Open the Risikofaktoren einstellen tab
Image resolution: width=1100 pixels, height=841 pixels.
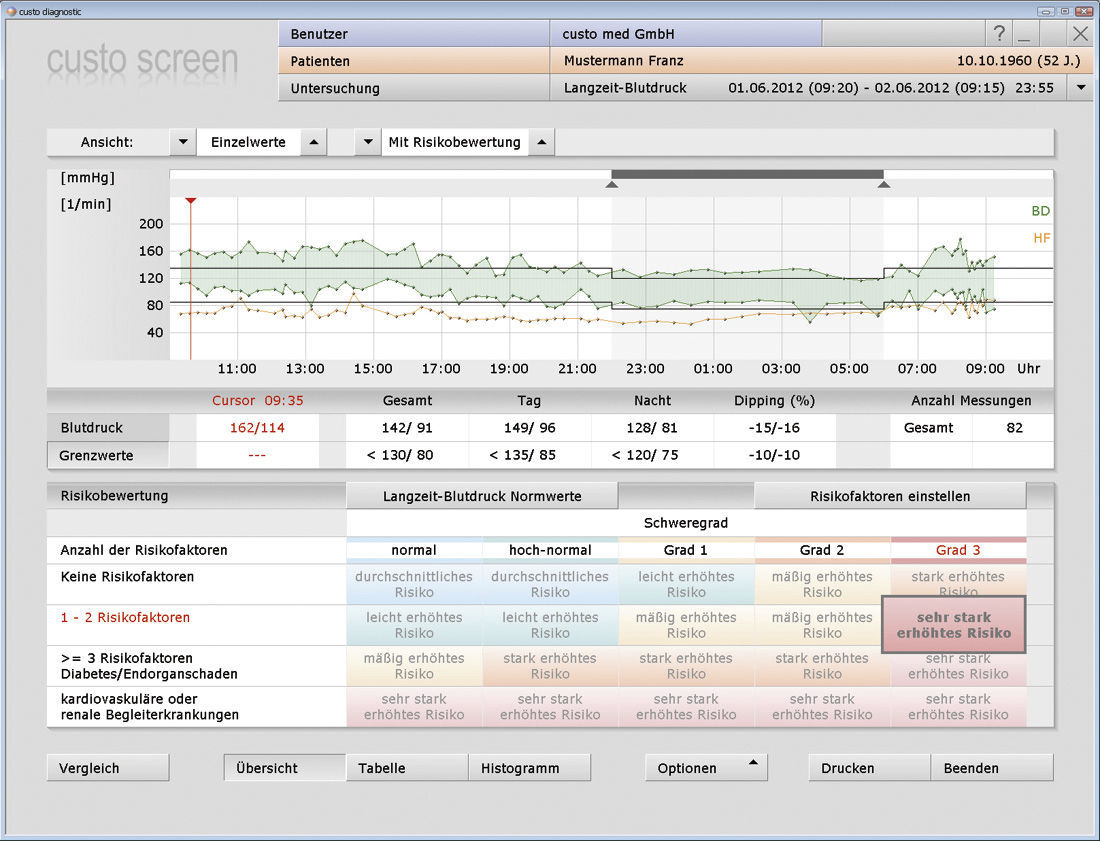[890, 495]
